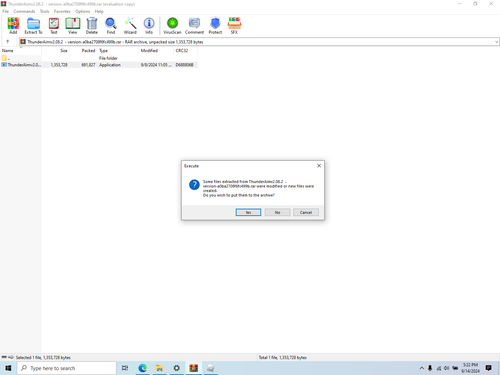
Task: Open Task View on taskbar
Action: [x=125, y=368]
